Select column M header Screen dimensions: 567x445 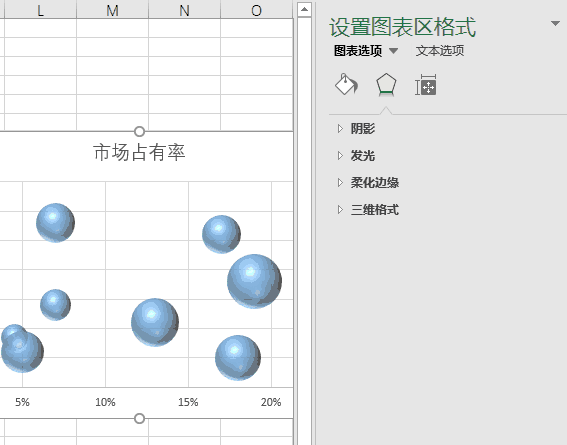(112, 10)
